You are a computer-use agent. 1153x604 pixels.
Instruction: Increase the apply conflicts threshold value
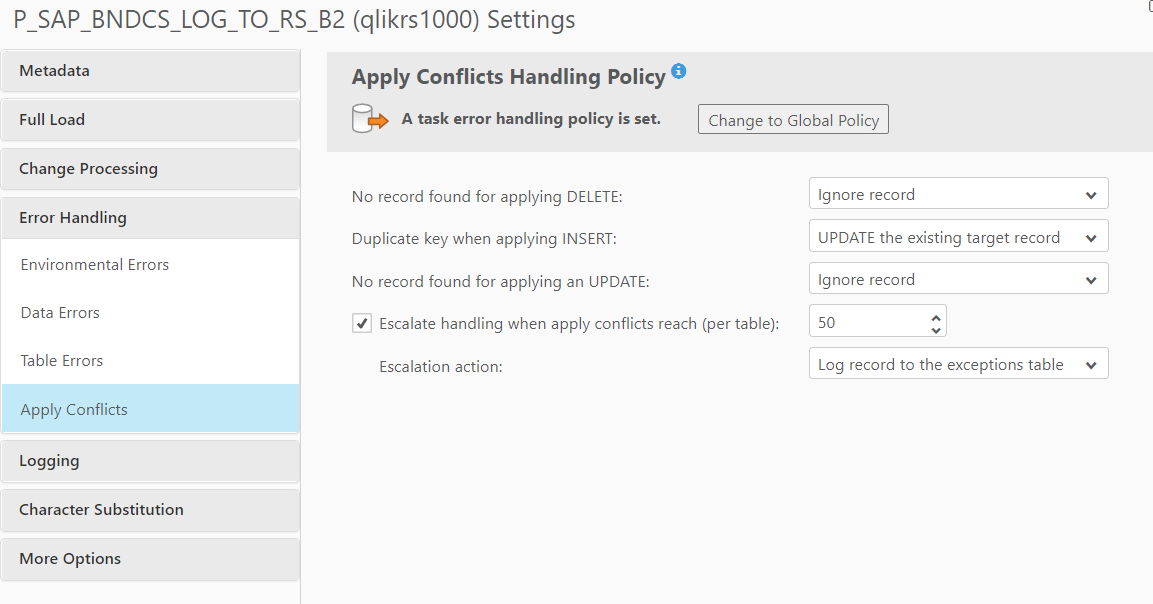pyautogui.click(x=936, y=316)
